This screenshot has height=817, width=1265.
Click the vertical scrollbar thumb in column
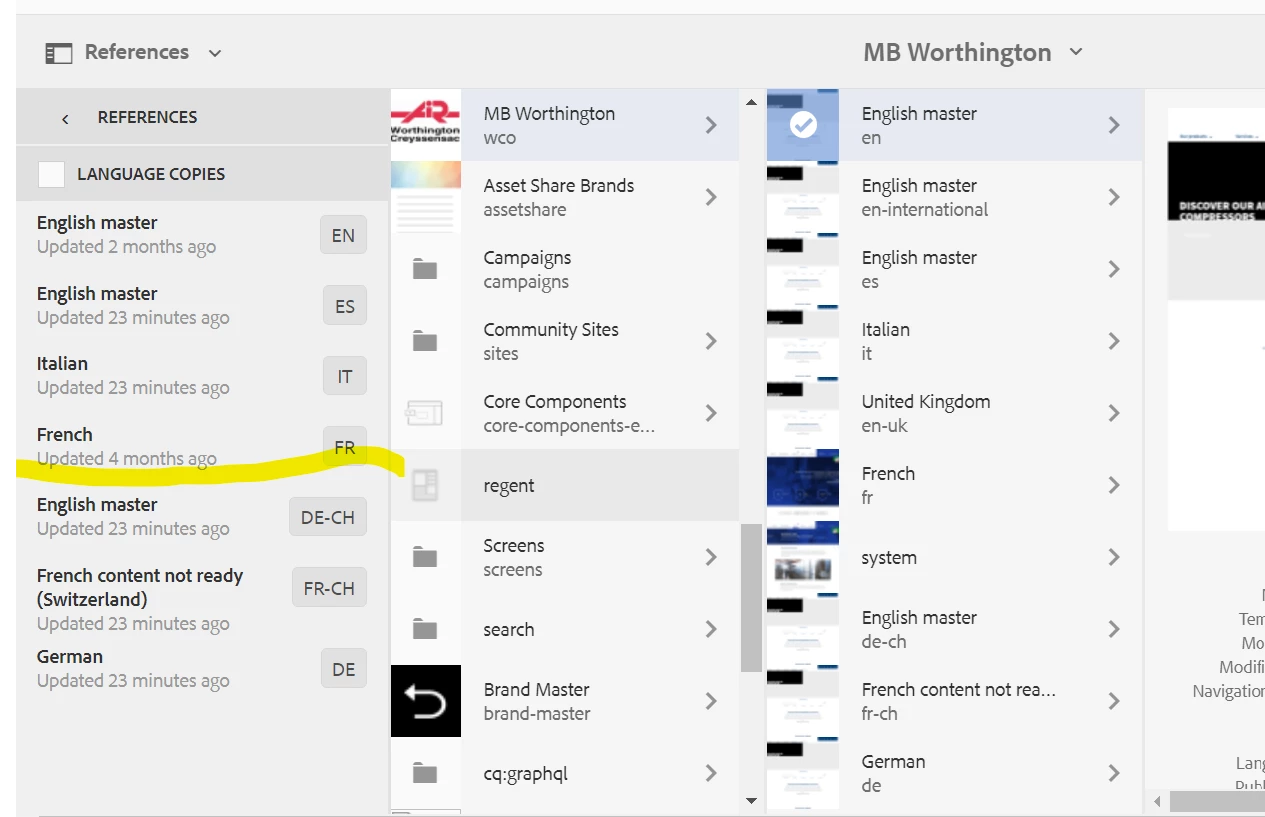click(751, 597)
